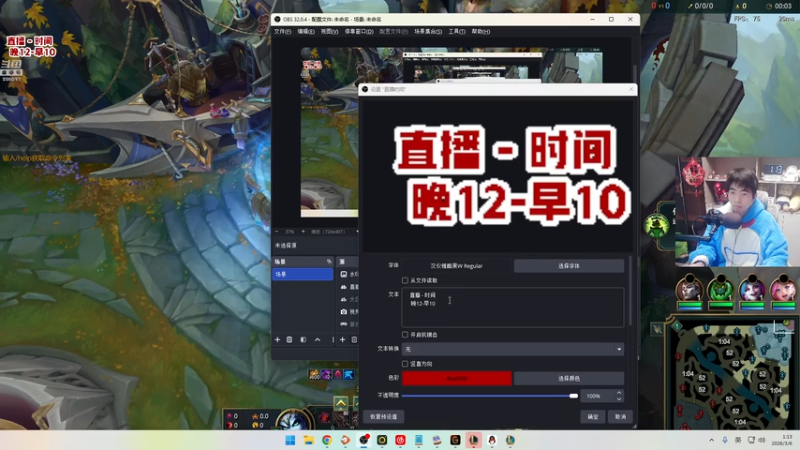The width and height of the screenshot is (800, 450).
Task: Open the yellow ring app taskbar icon
Action: (382, 440)
